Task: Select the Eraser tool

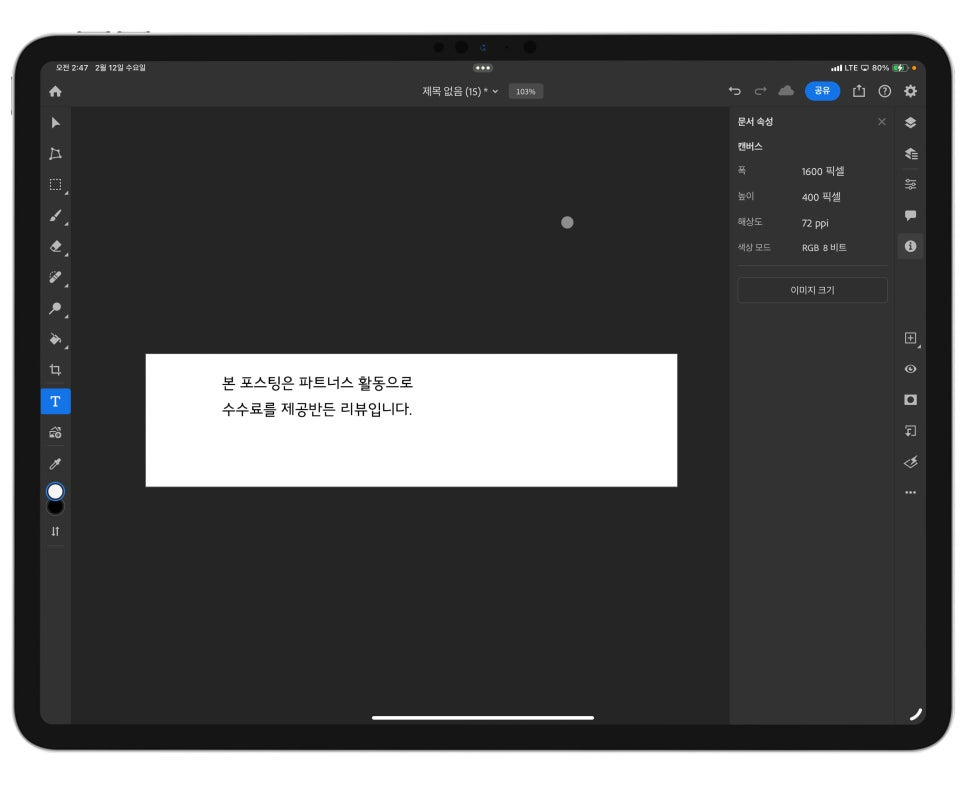Action: (55, 246)
